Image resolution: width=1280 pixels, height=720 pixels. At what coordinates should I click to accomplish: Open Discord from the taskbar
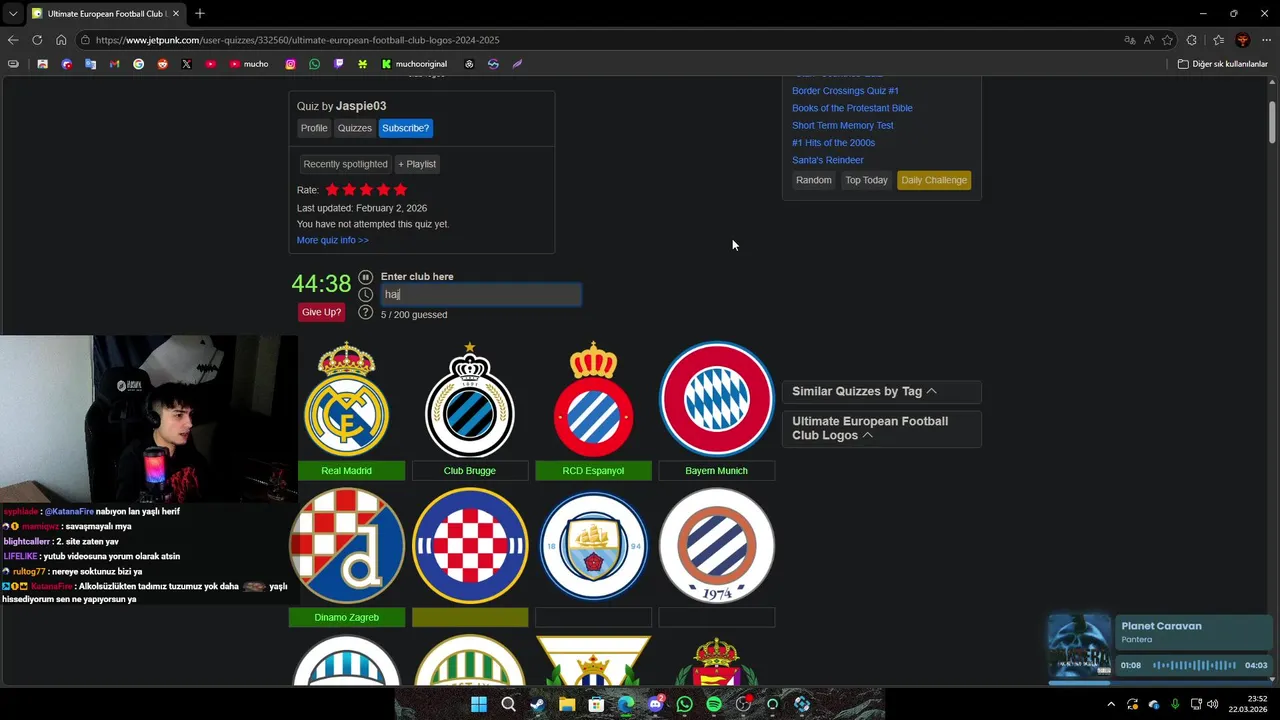[655, 704]
